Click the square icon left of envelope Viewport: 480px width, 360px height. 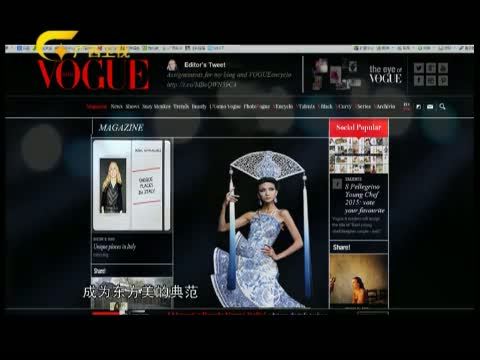pos(418,107)
